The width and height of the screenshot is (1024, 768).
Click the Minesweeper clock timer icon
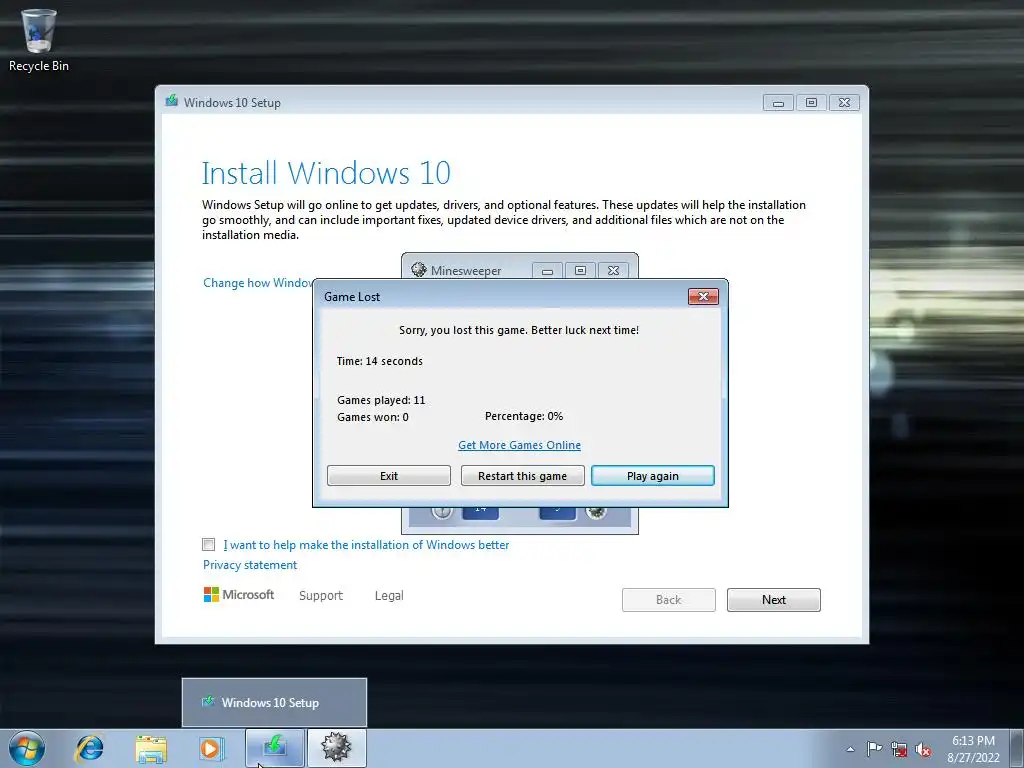(442, 513)
